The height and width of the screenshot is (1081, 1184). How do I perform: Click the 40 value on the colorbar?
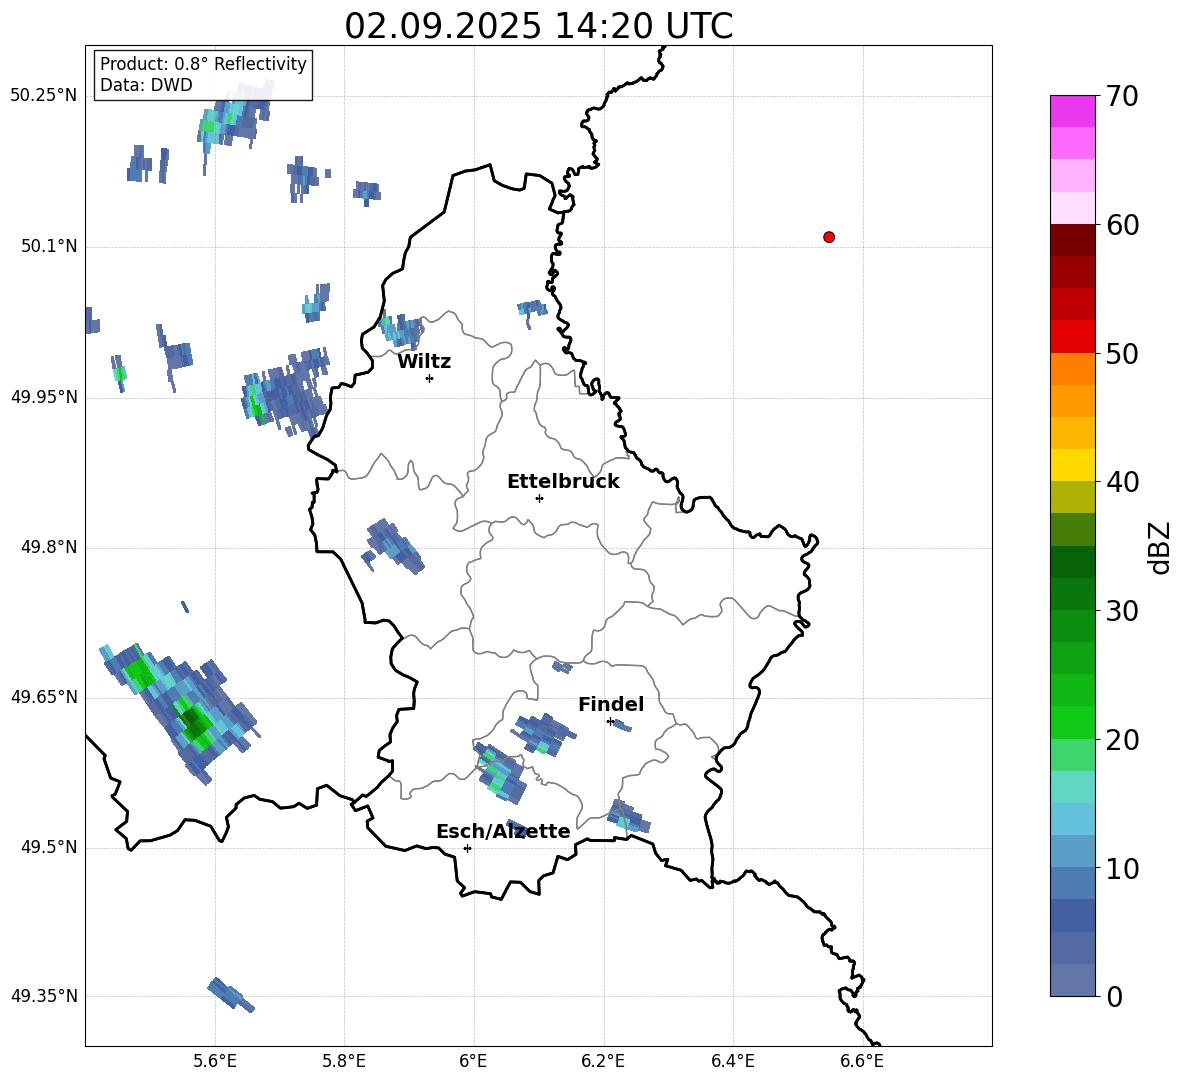(x=1121, y=482)
